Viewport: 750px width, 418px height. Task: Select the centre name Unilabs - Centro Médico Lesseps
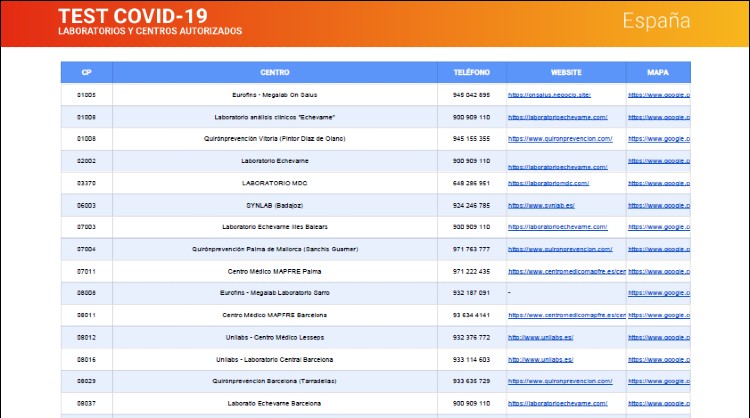coord(275,338)
